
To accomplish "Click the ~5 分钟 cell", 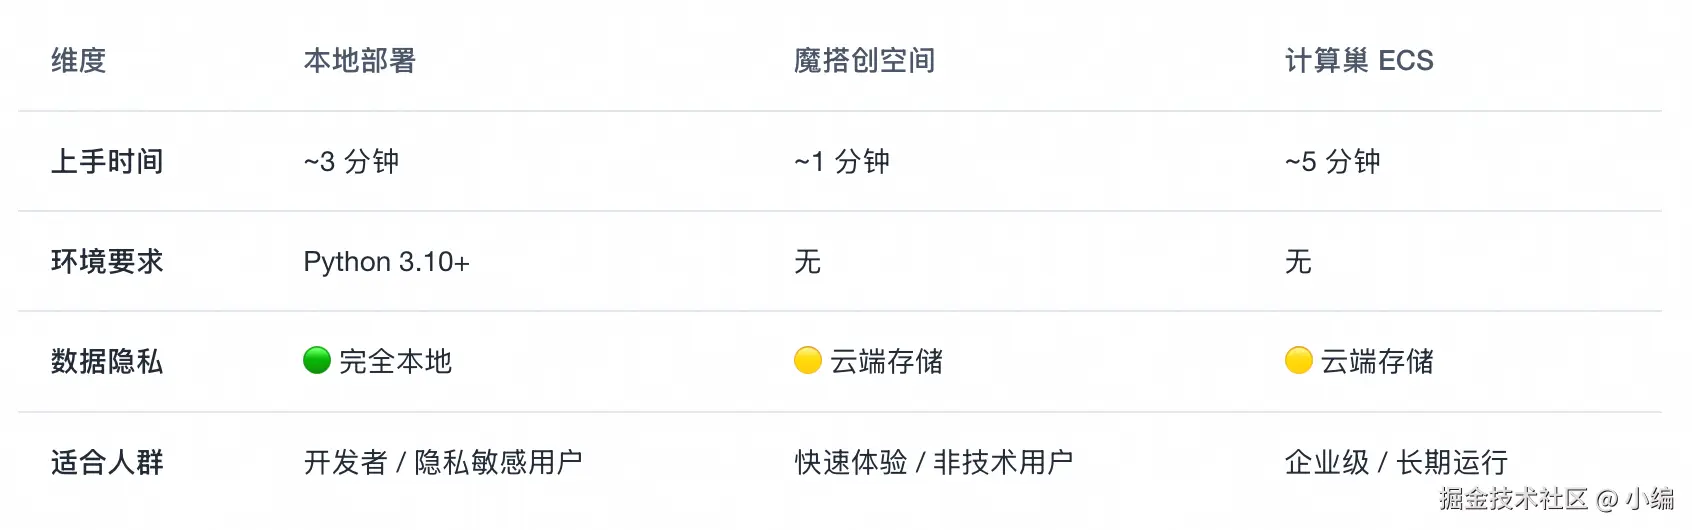I will [1333, 161].
